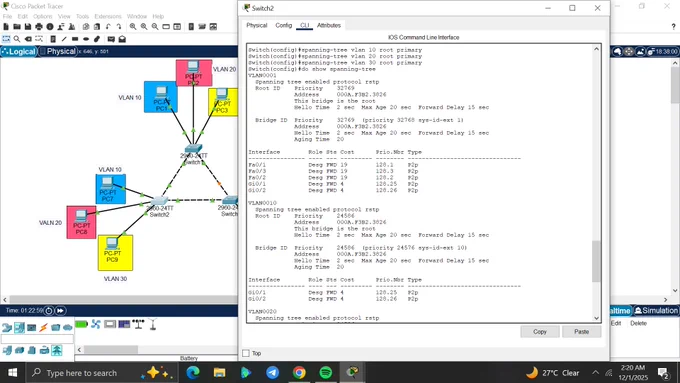Choose the Add Simple PDU envelope icon
Viewport: 680px width, 383px height.
click(x=111, y=39)
